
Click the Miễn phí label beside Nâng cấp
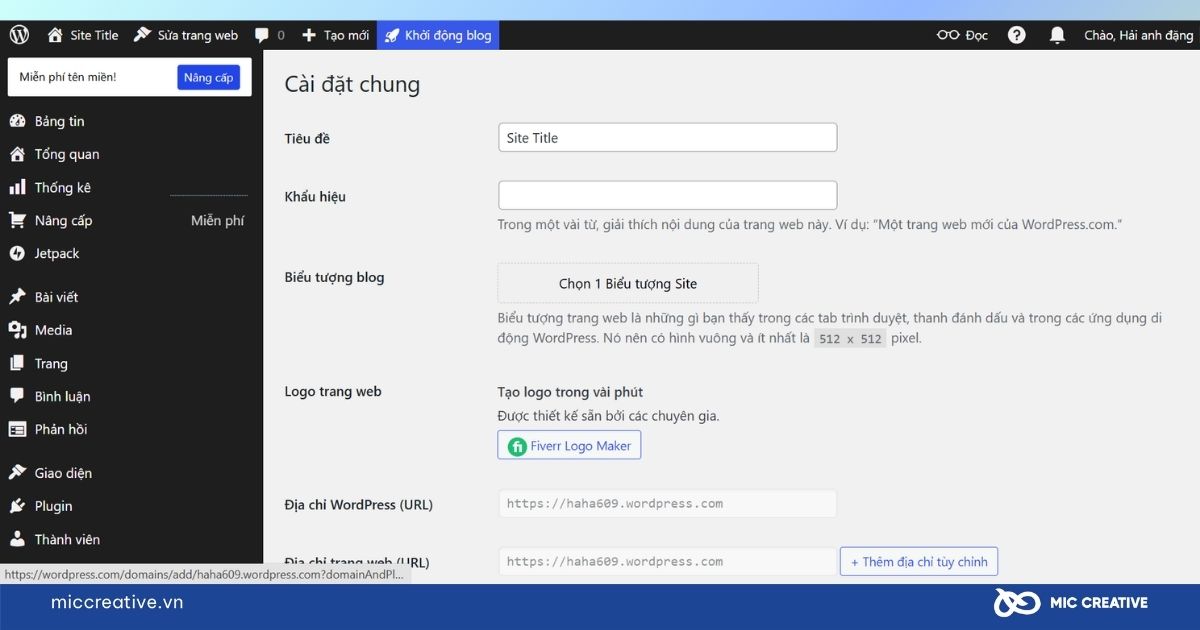pyautogui.click(x=218, y=220)
